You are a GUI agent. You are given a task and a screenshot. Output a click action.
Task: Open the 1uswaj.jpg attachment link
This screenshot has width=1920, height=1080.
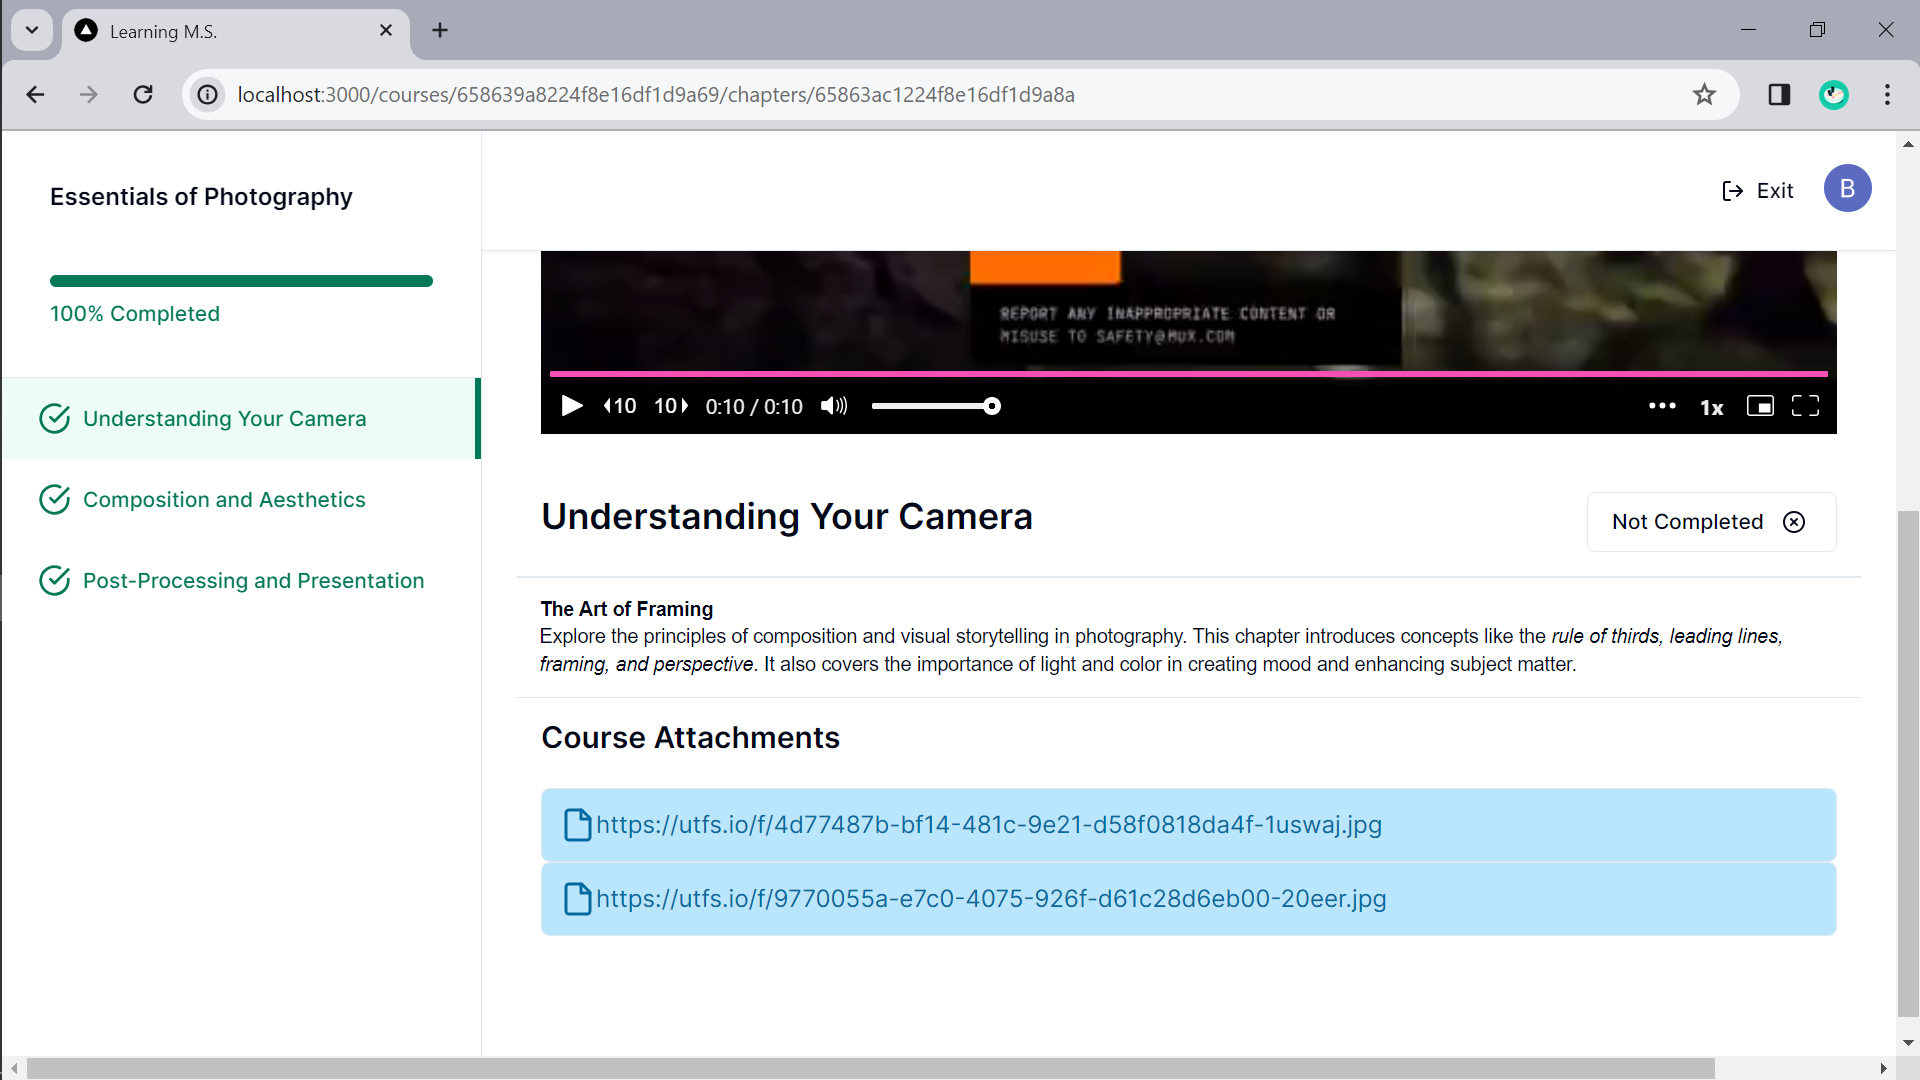988,825
